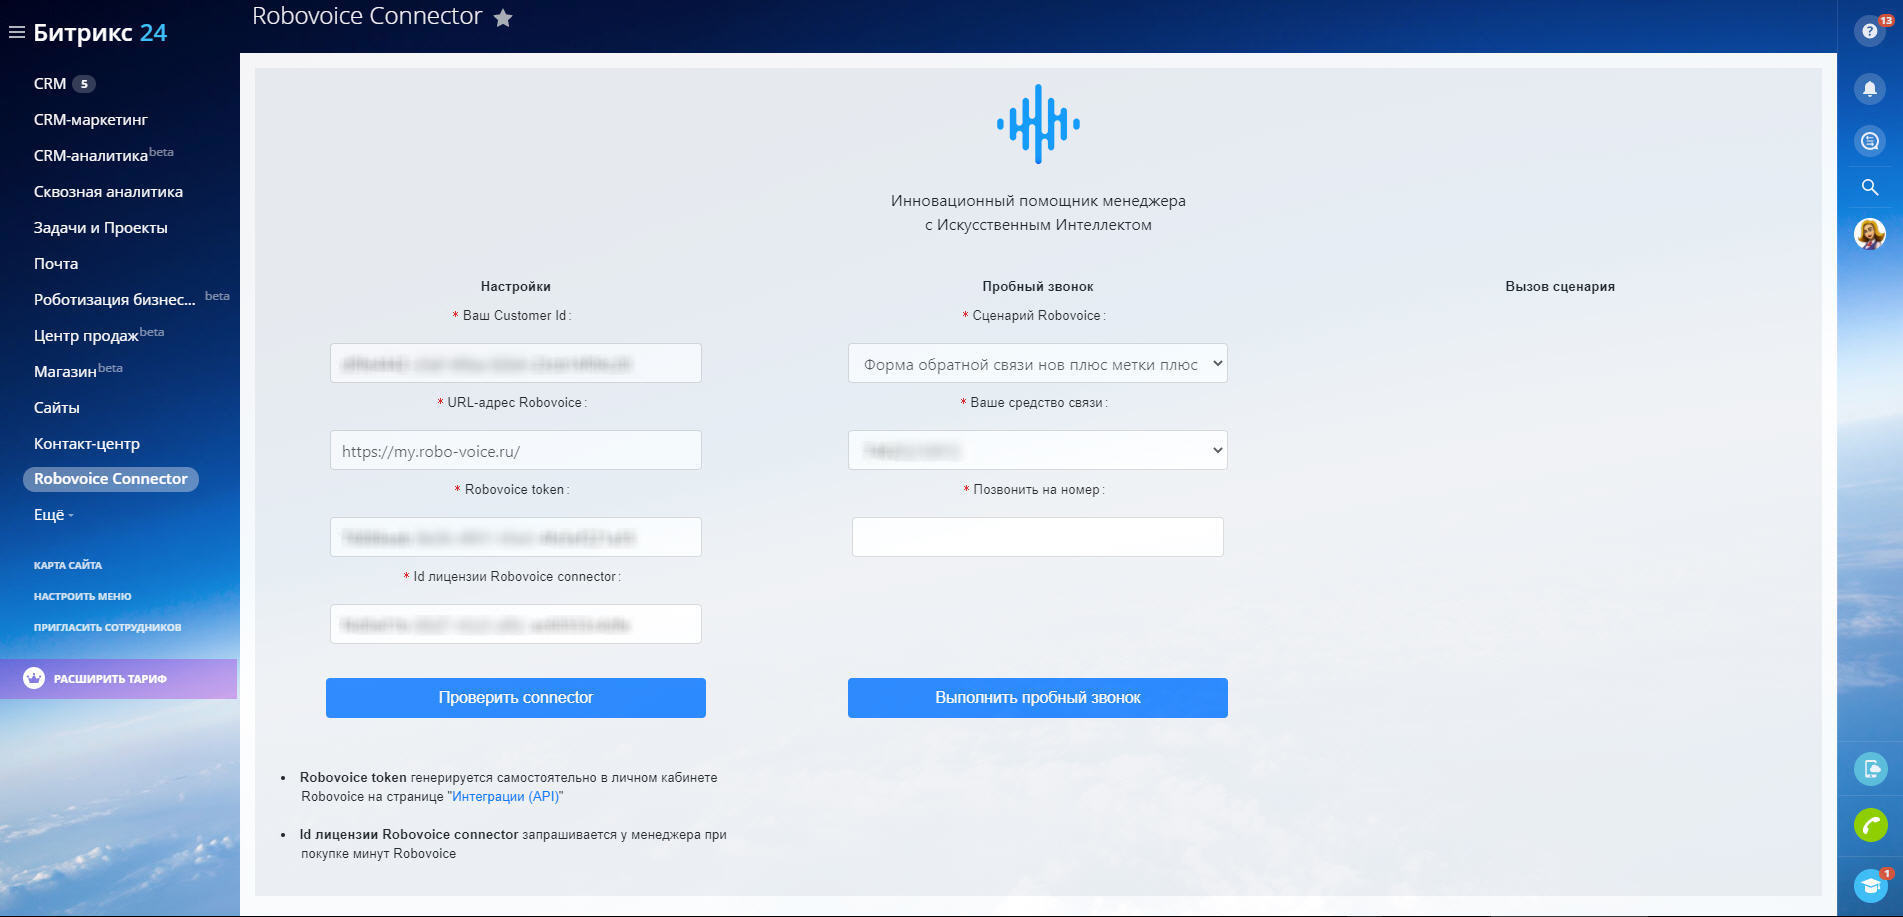The image size is (1903, 917).
Task: Click the Вызов сценария heading
Action: point(1560,287)
